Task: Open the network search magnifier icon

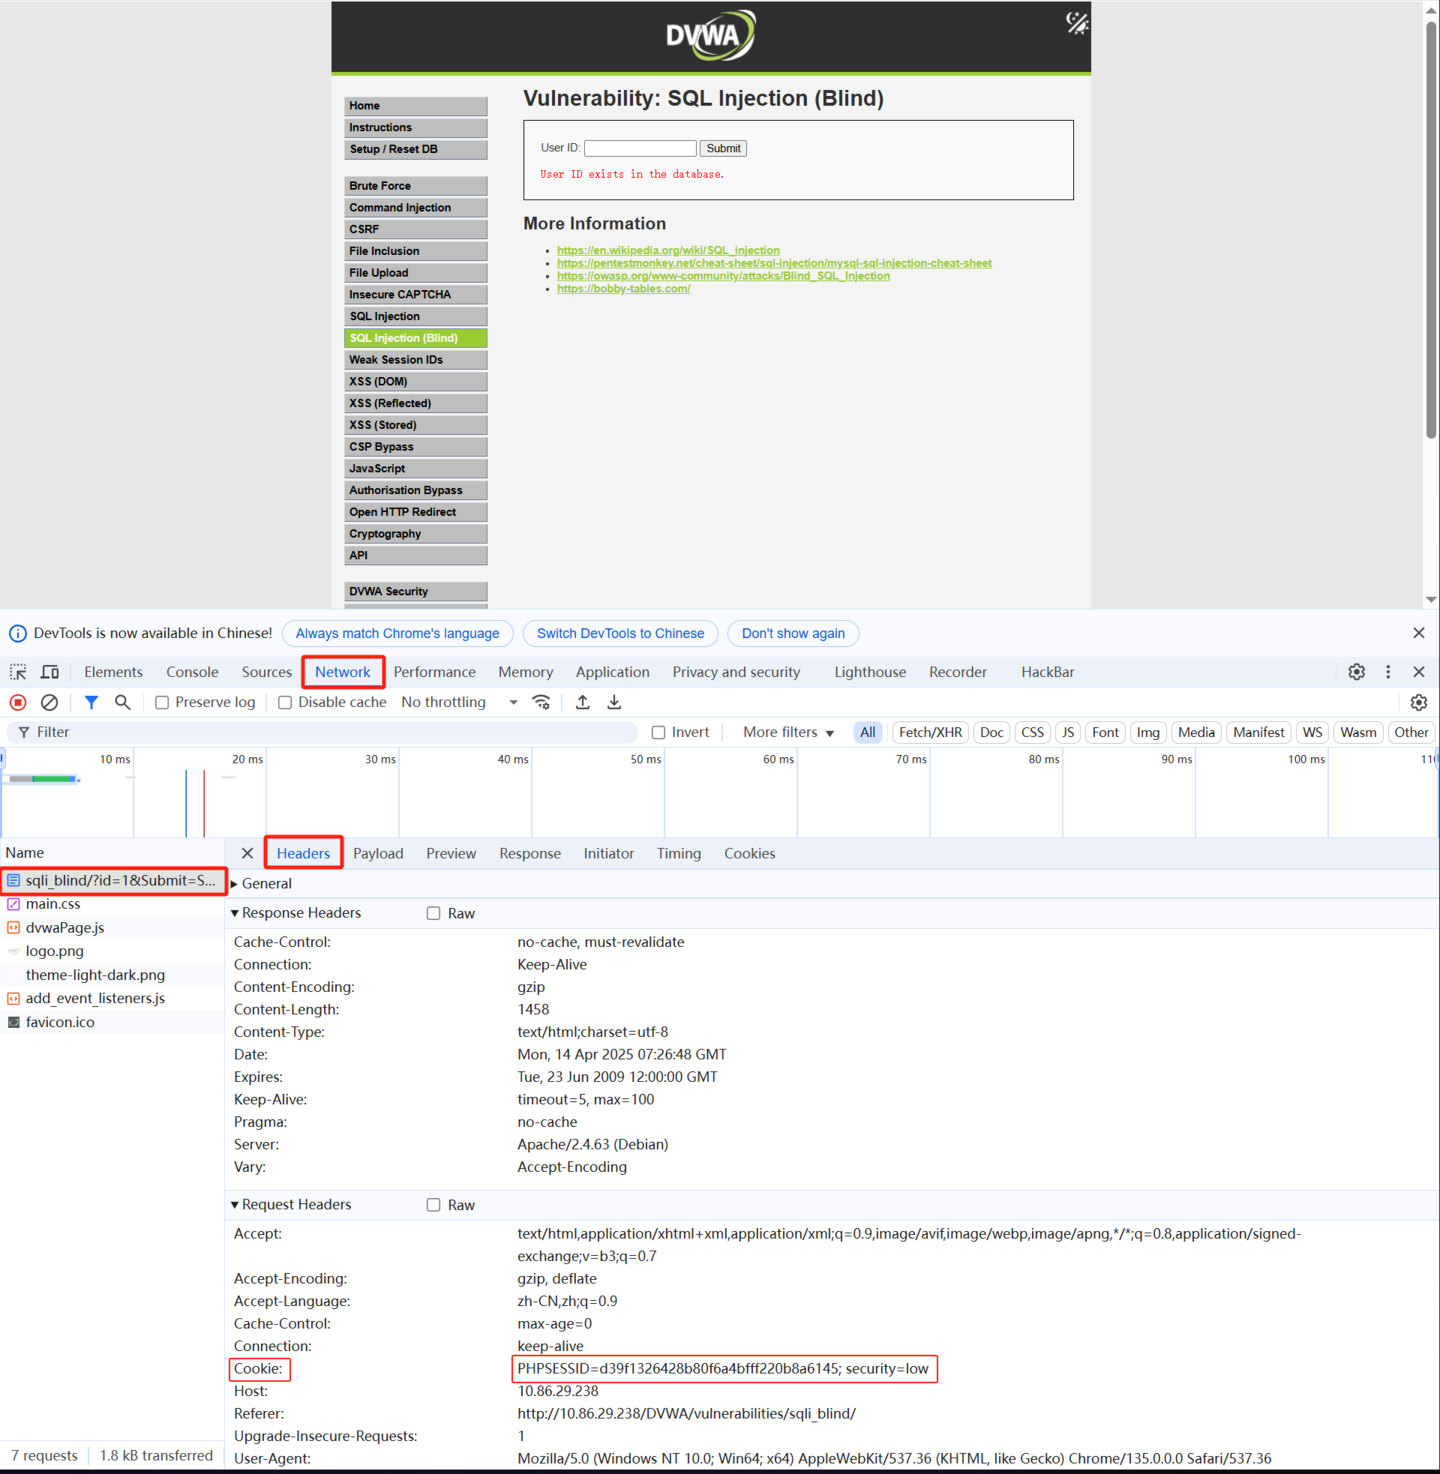Action: tap(122, 702)
